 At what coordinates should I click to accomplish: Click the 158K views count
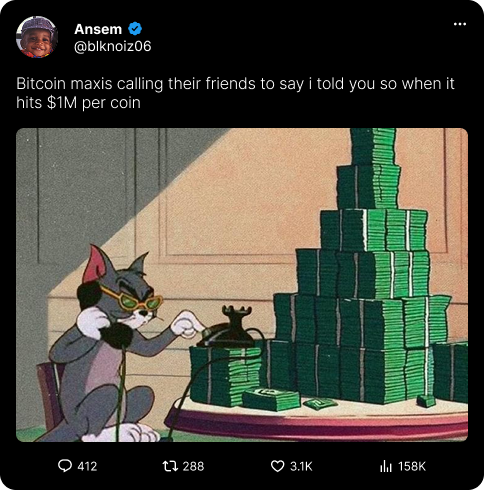(412, 466)
